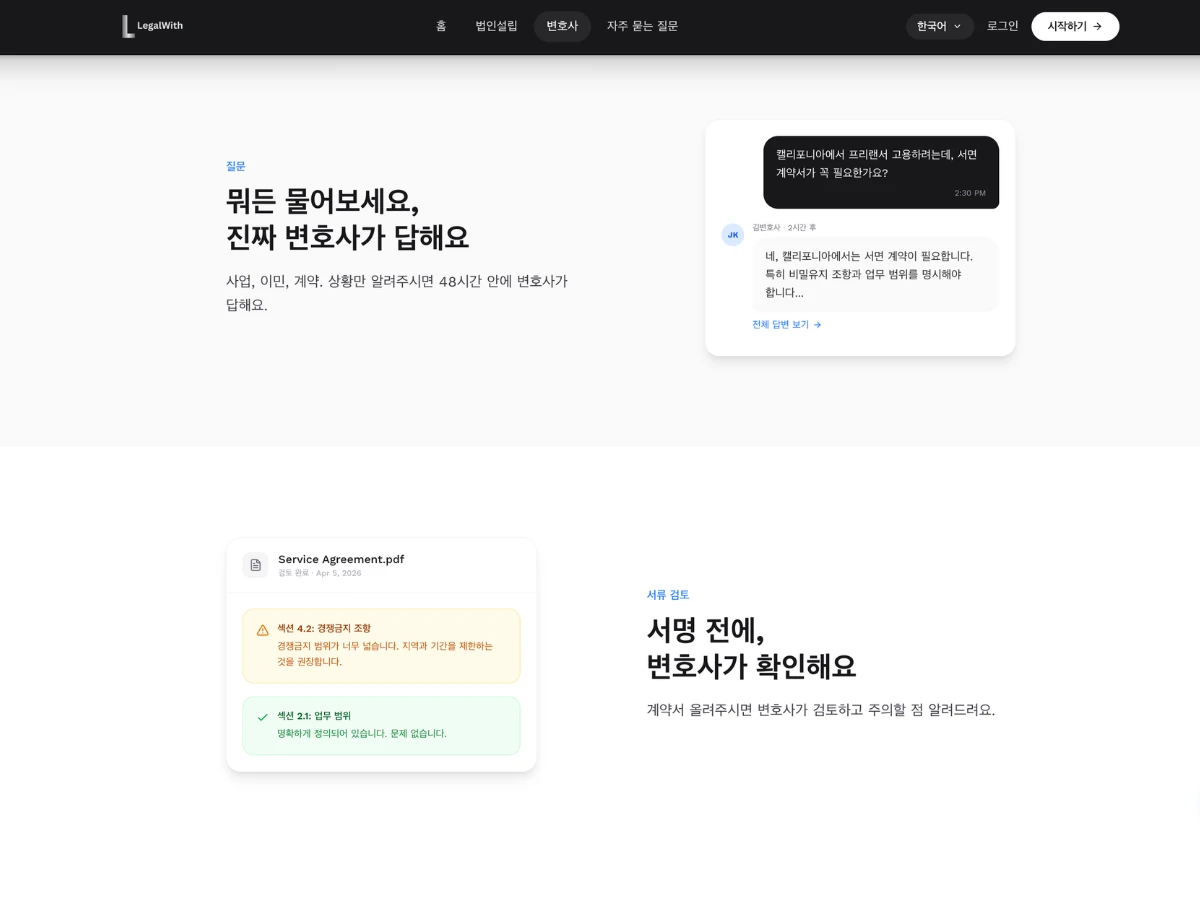Click the 질문 section label
The height and width of the screenshot is (900, 1200).
pos(236,166)
